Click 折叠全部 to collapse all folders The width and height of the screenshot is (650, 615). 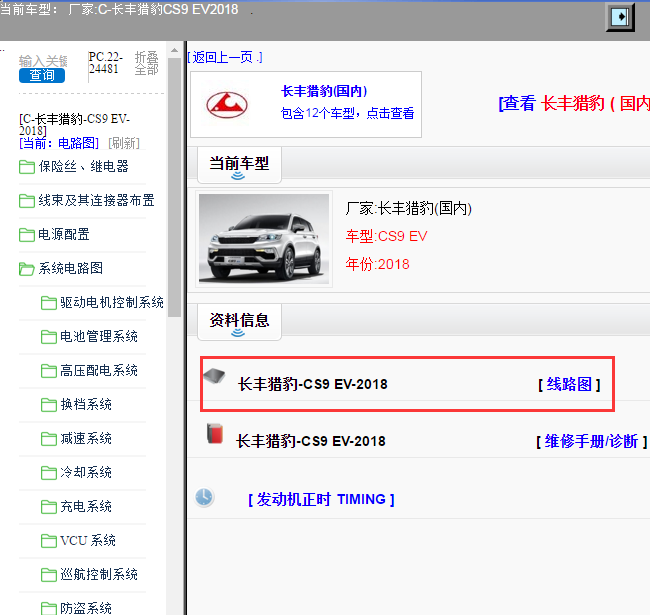click(146, 63)
